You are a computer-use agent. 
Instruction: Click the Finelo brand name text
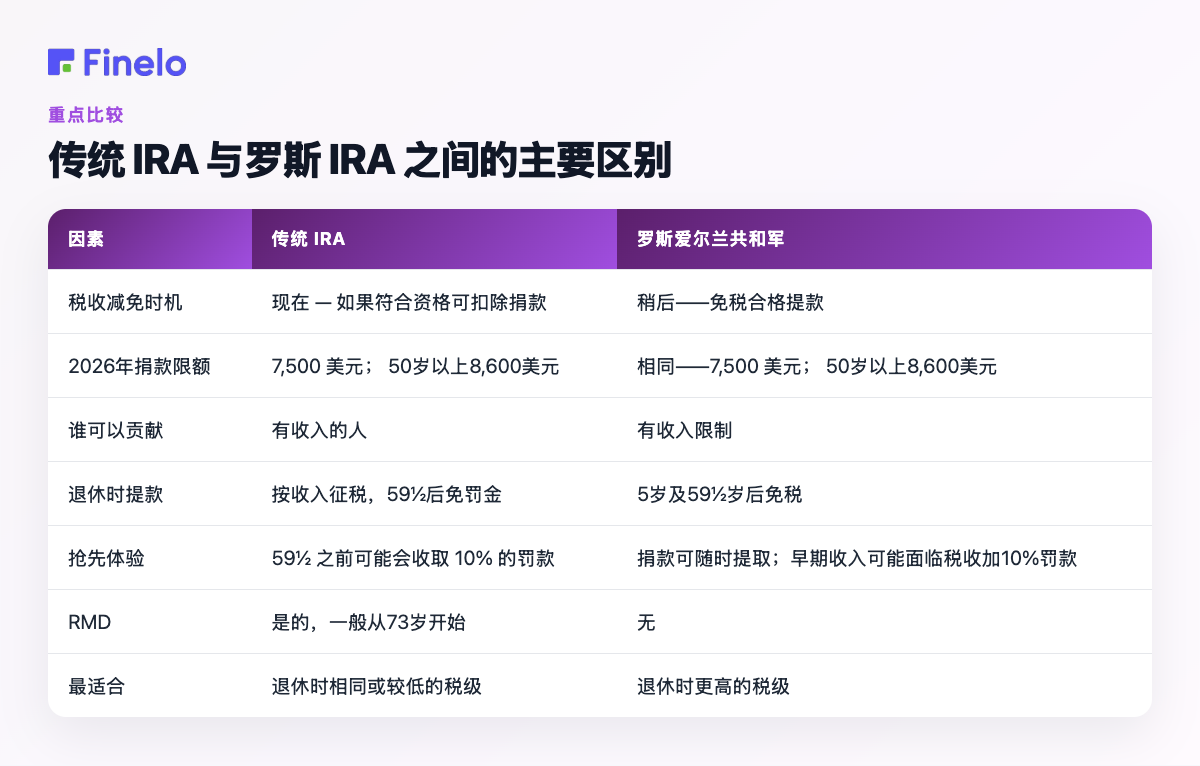[135, 62]
